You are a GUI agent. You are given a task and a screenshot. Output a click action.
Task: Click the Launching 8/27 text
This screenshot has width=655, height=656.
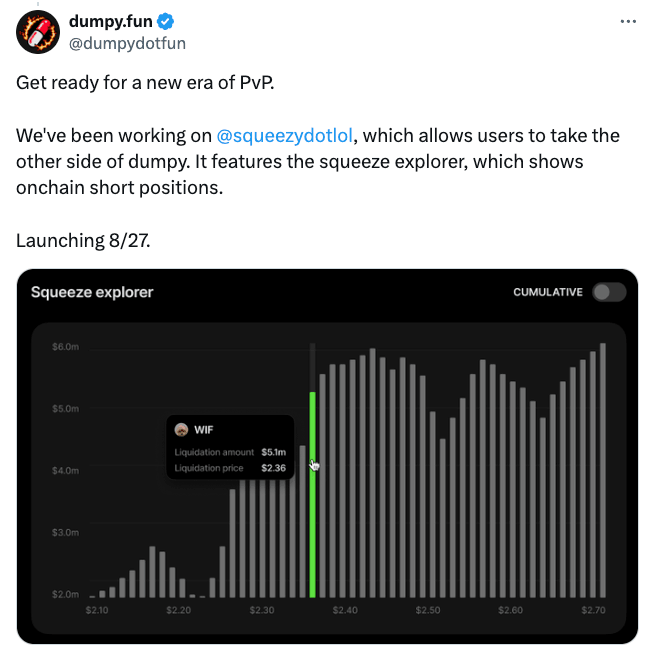click(x=83, y=240)
